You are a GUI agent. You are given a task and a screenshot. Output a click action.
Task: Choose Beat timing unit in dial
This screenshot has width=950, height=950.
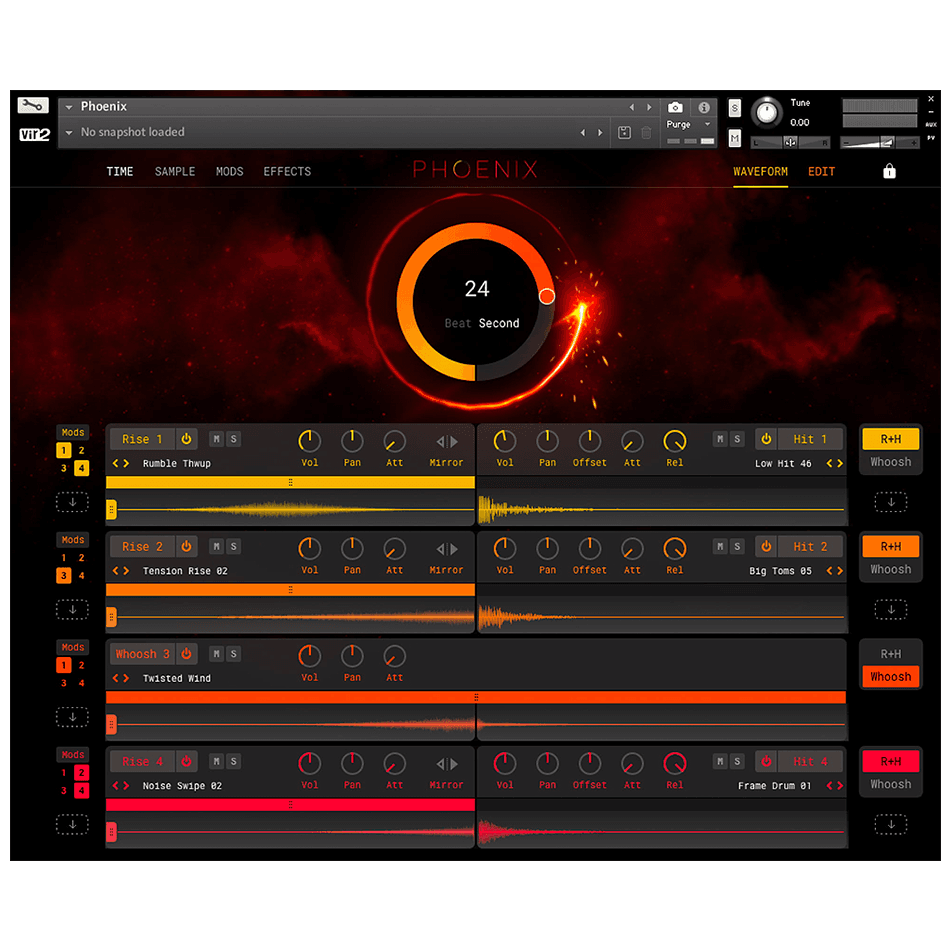point(457,324)
